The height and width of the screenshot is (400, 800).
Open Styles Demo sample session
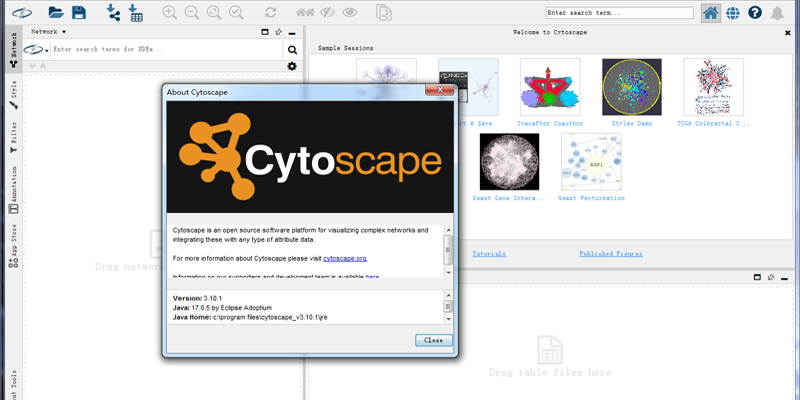pyautogui.click(x=632, y=87)
